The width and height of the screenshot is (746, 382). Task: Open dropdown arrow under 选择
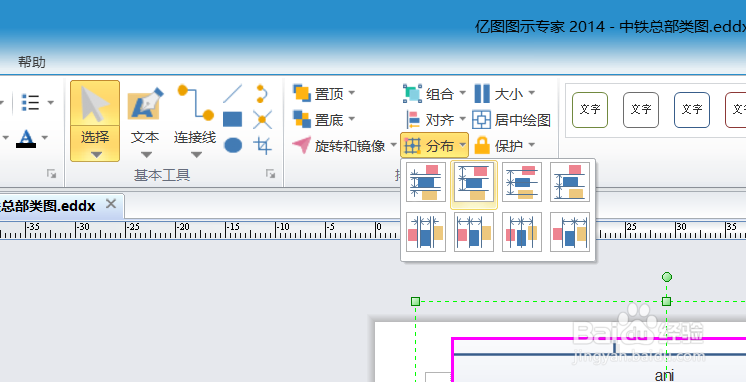pyautogui.click(x=96, y=155)
